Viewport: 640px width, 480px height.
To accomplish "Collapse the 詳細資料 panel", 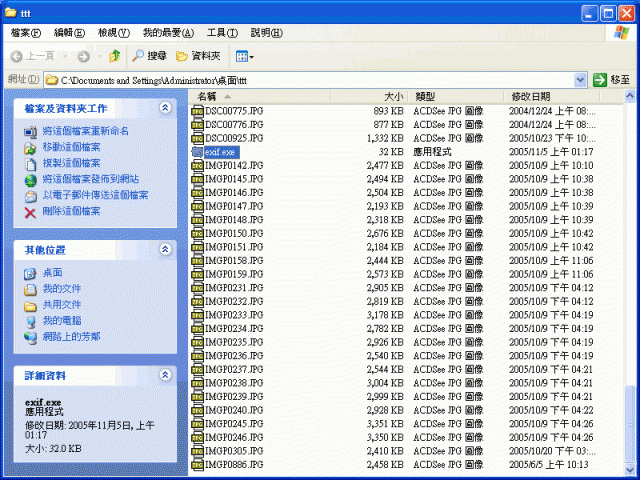I will click(x=165, y=375).
